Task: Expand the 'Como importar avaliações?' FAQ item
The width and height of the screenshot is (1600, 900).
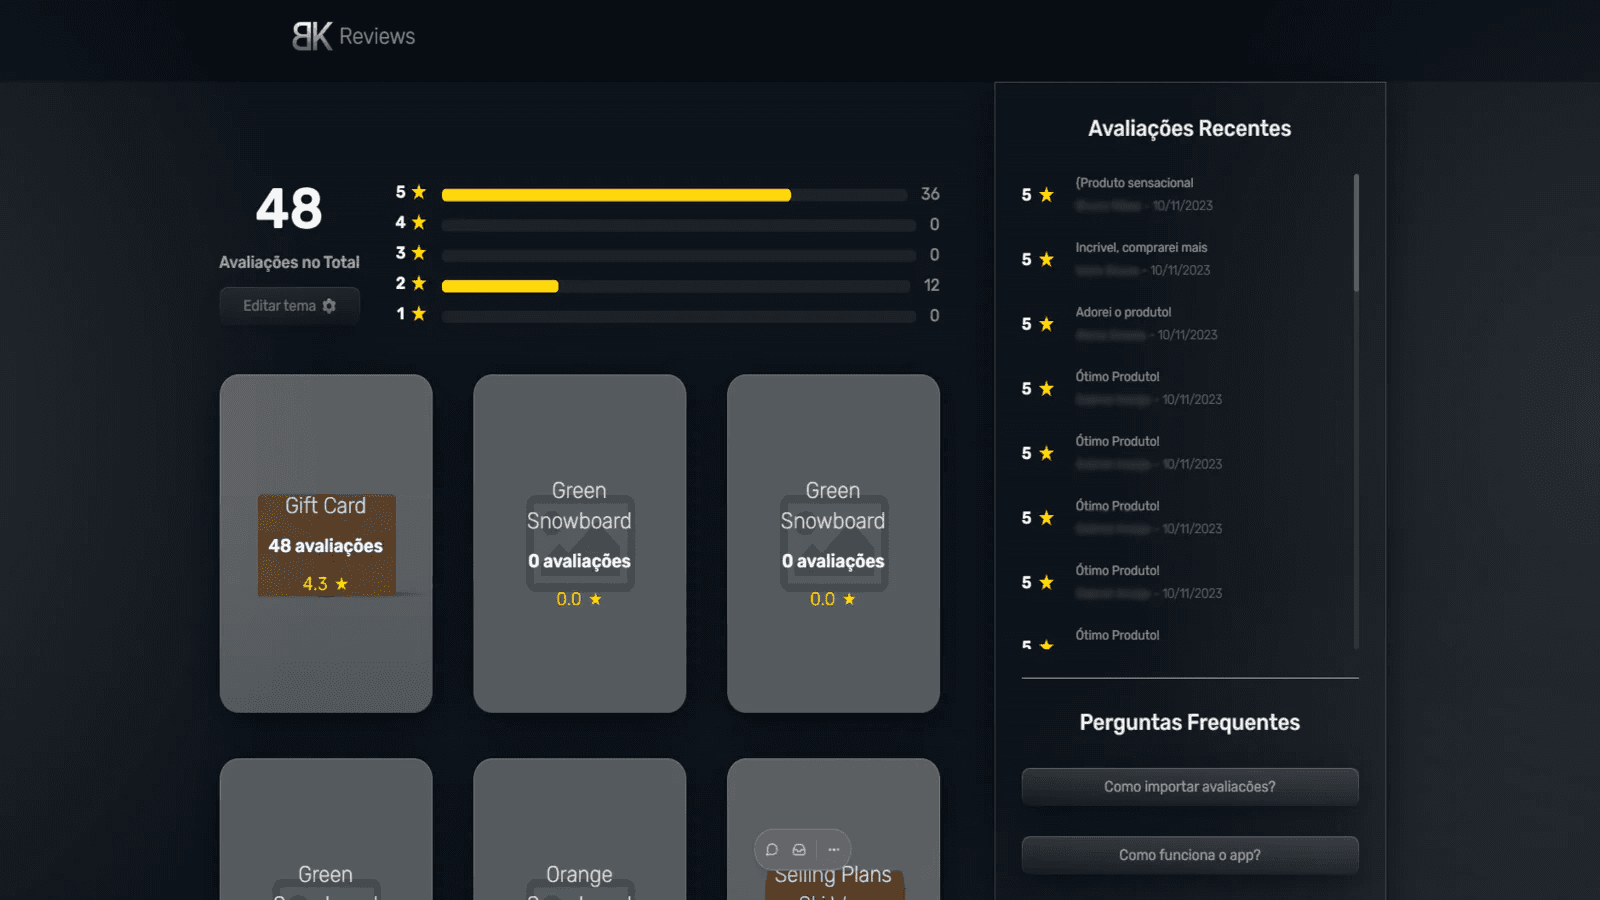Action: (x=1189, y=786)
